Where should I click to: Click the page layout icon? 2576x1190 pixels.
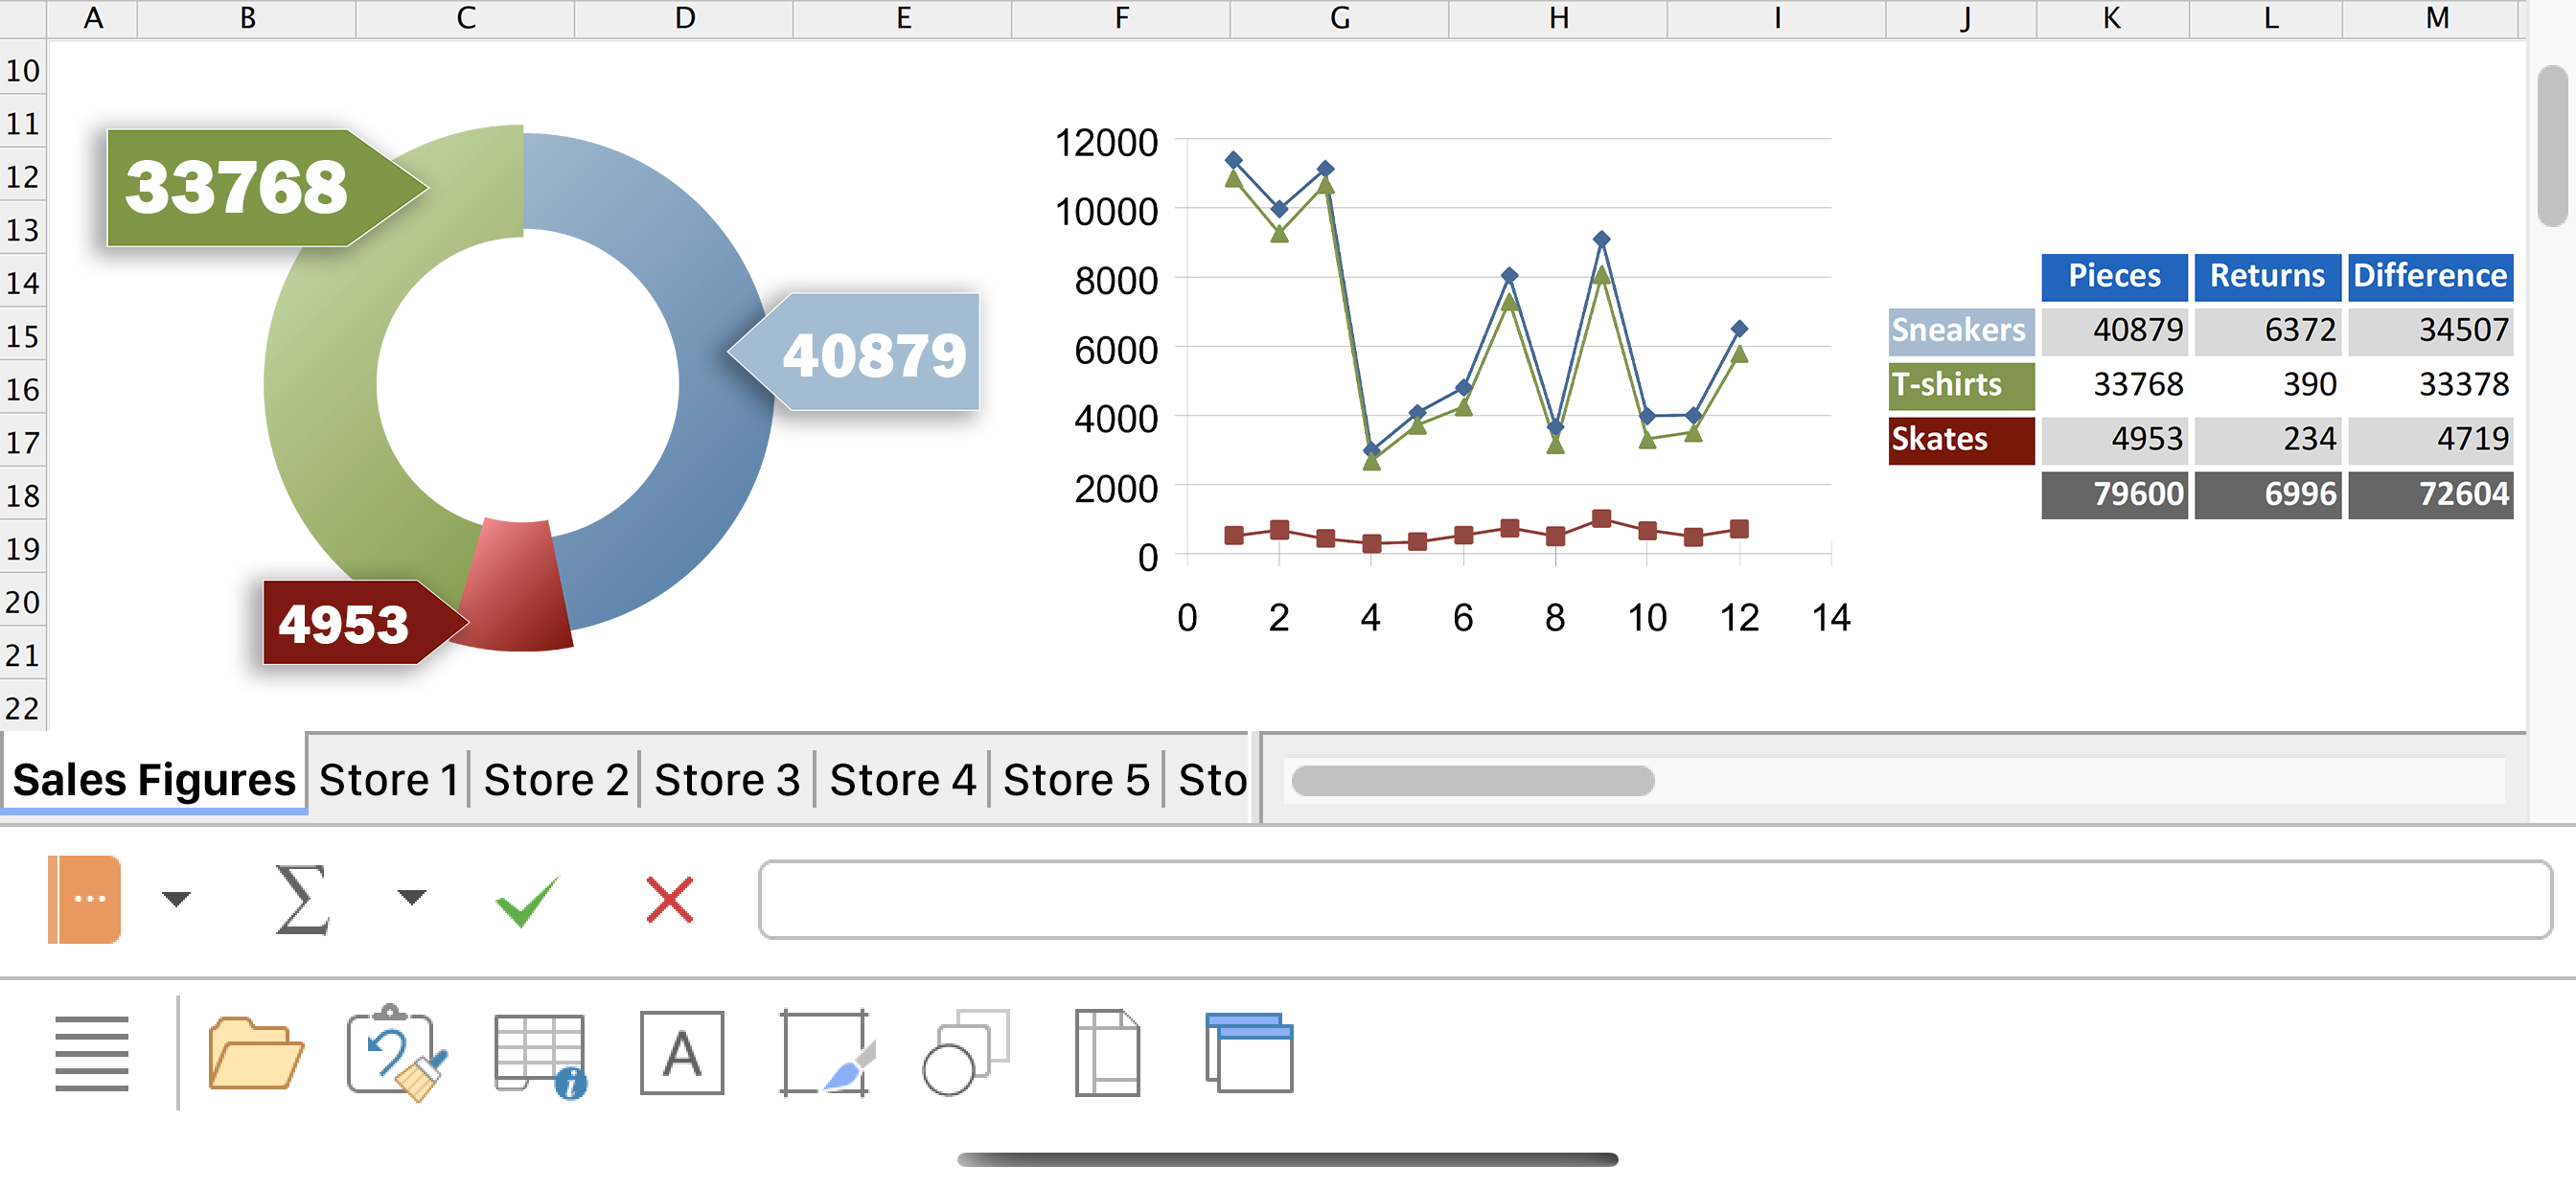[1107, 1053]
